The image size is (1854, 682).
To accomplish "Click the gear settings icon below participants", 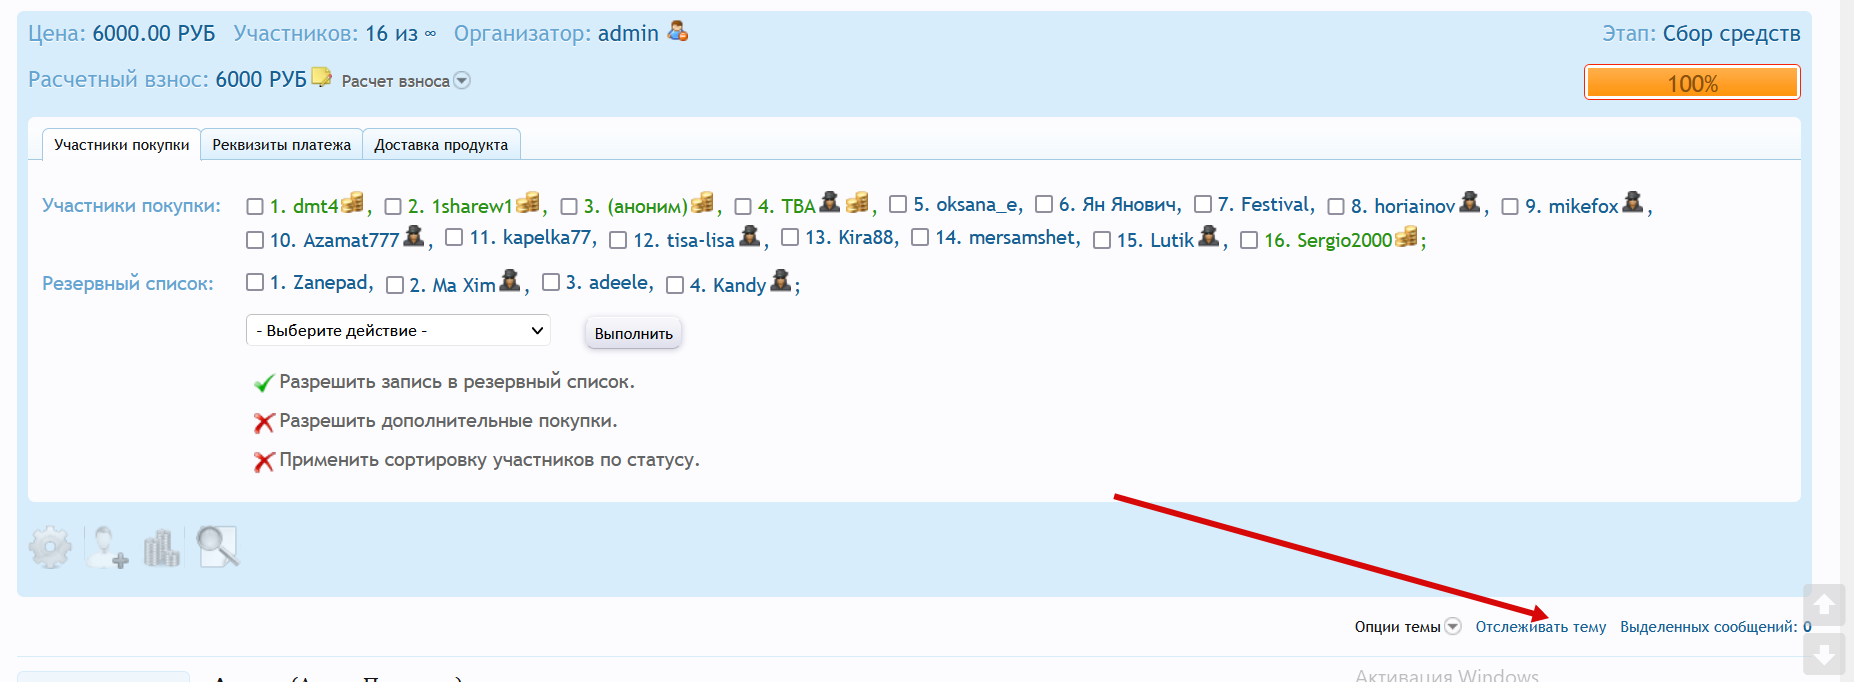I will click(50, 547).
